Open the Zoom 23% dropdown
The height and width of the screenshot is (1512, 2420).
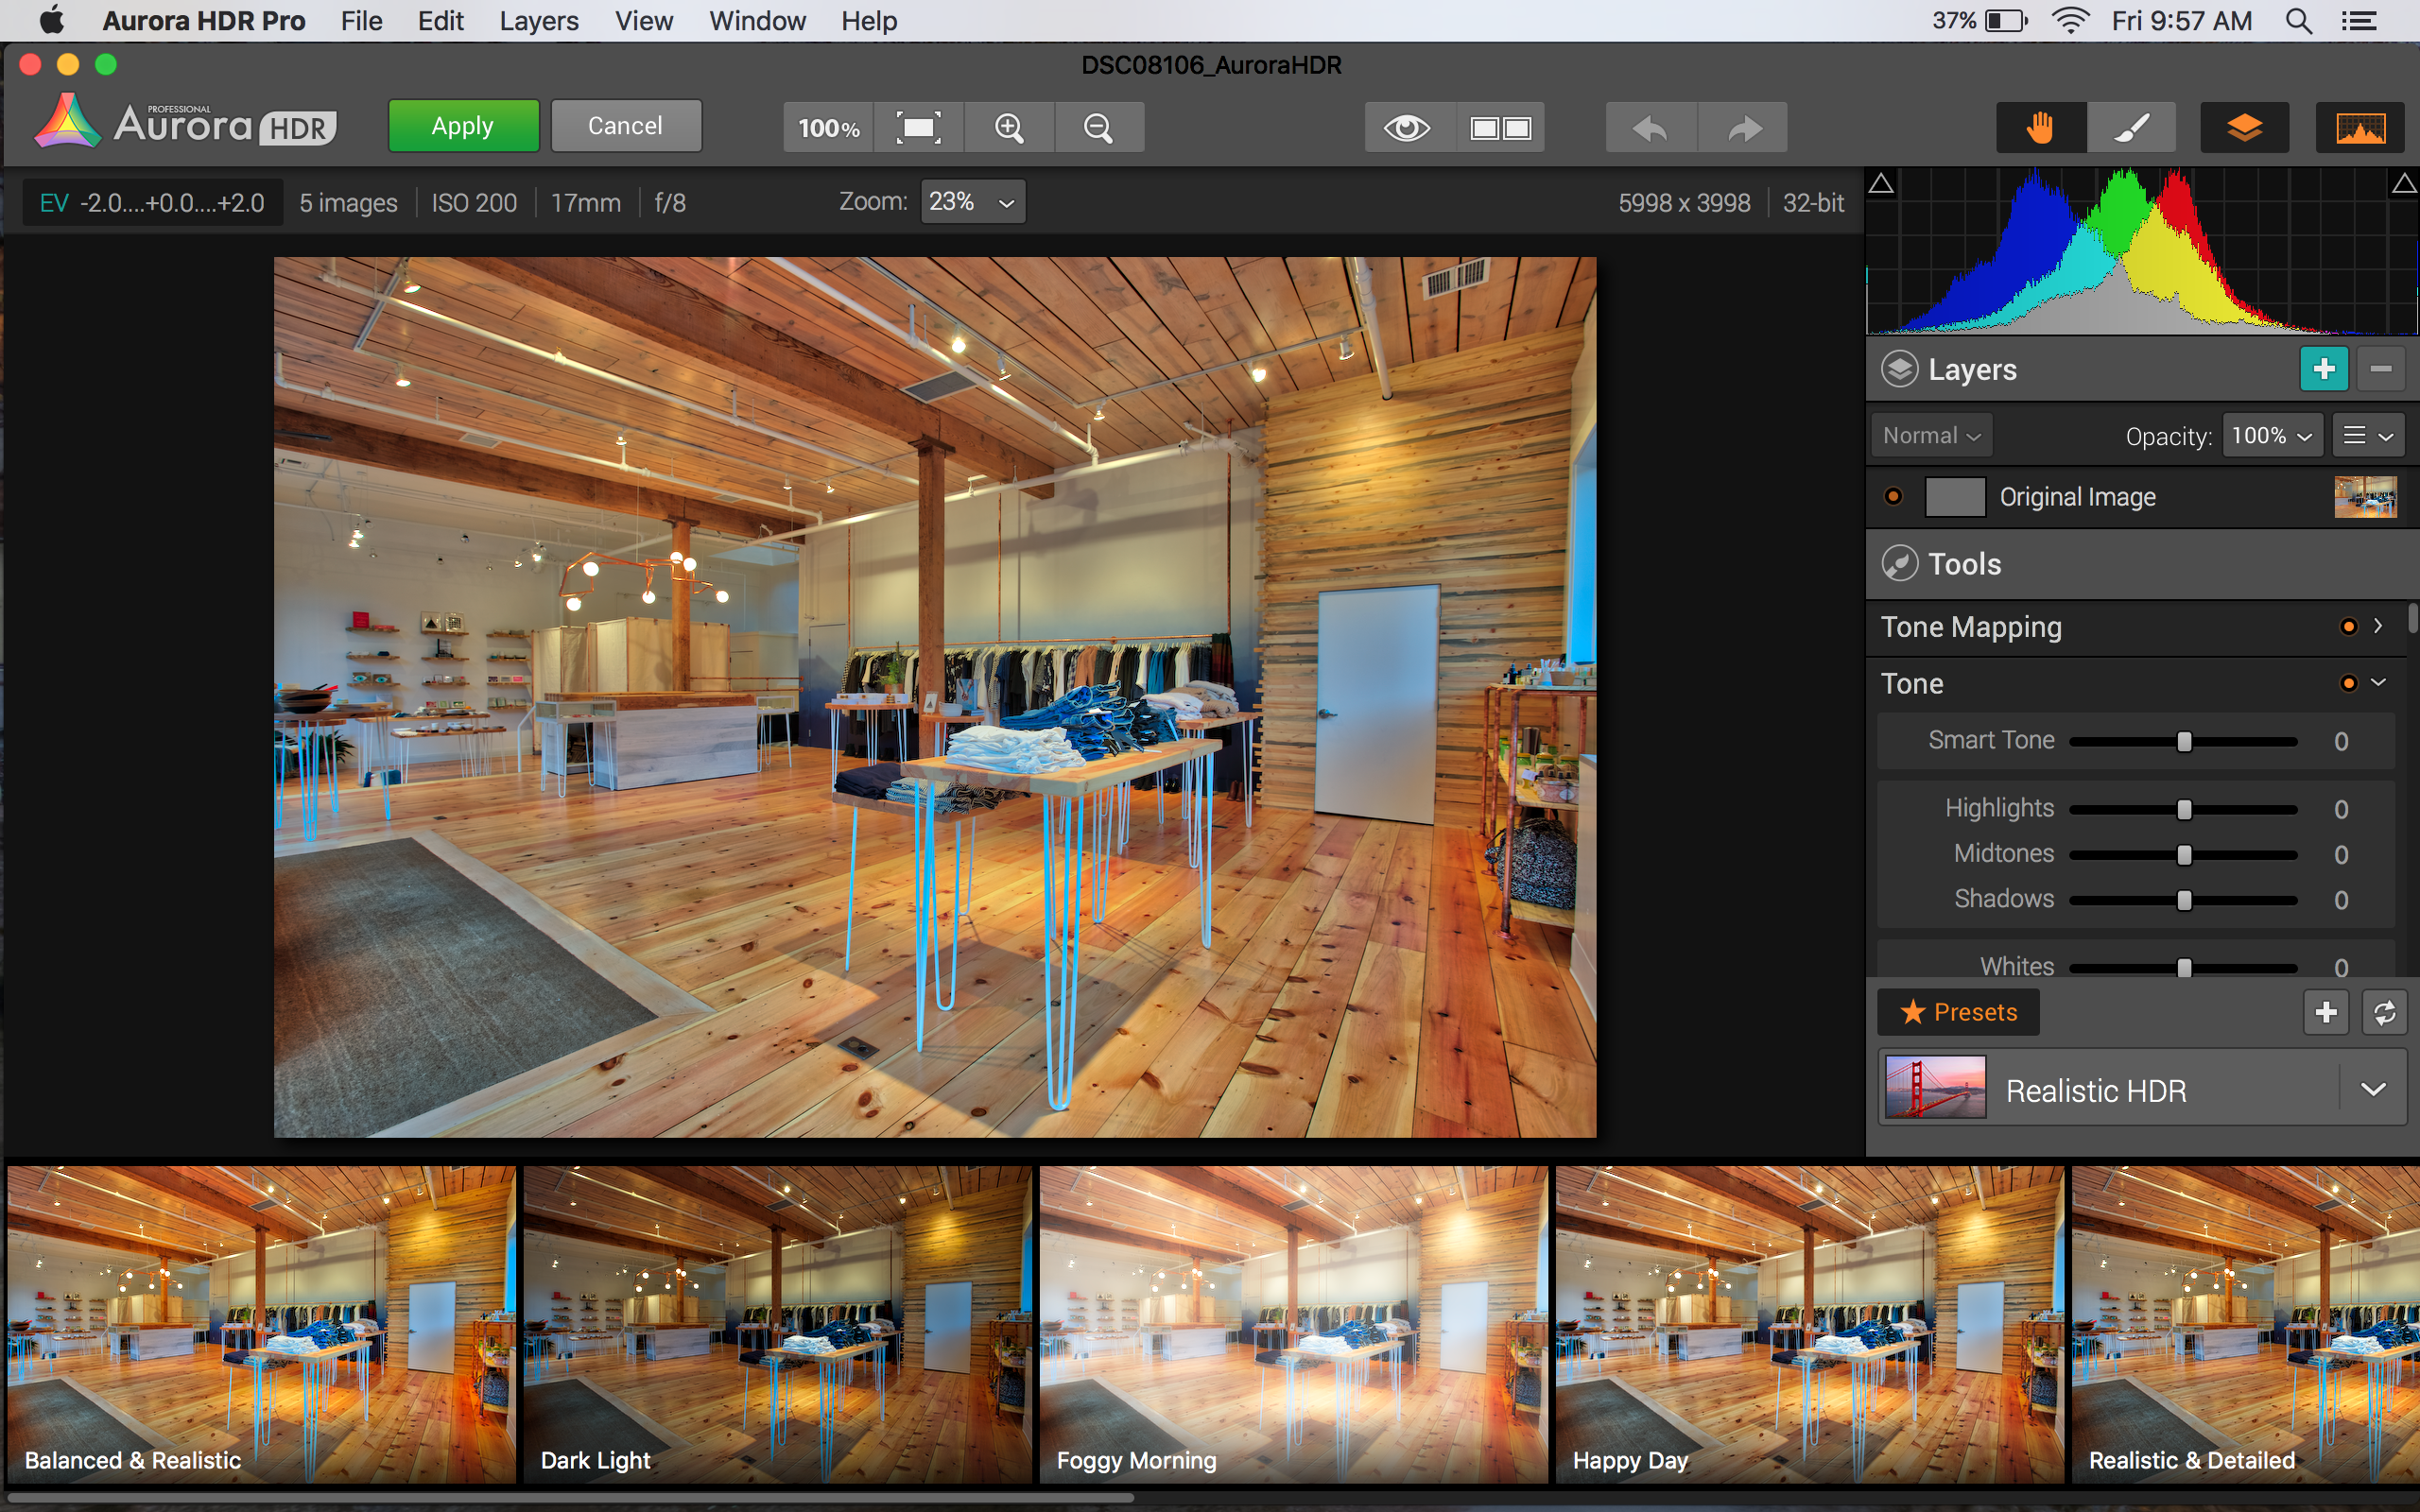(972, 202)
